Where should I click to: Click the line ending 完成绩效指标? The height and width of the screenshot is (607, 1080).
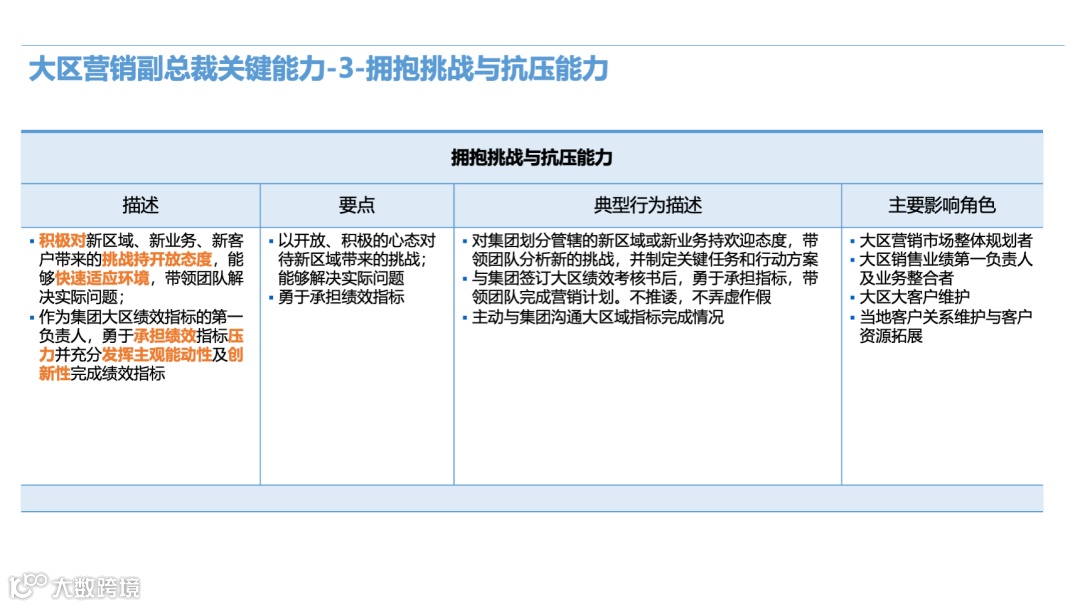(x=102, y=373)
